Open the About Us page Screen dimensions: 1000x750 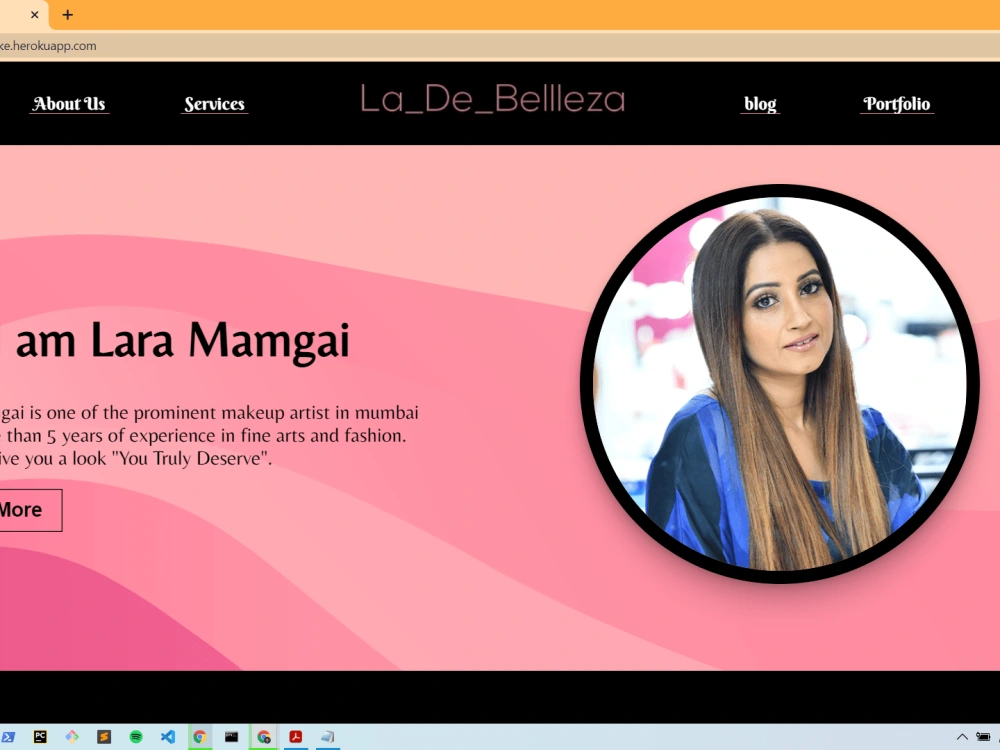pos(69,104)
